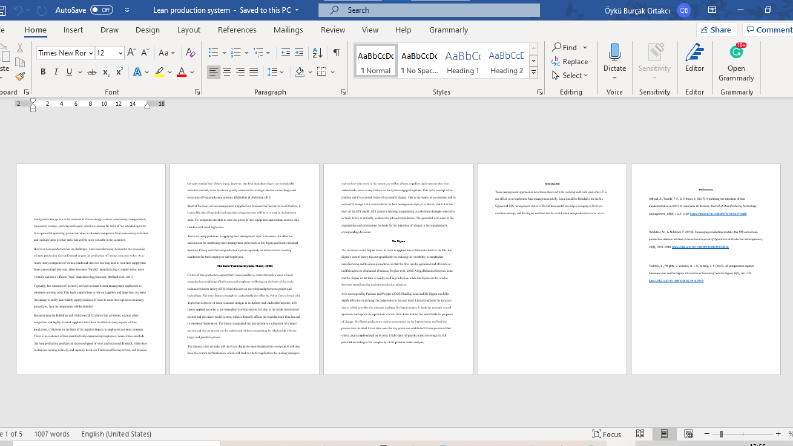Open Change Case Aa dropdown
The width and height of the screenshot is (793, 446).
tap(166, 53)
